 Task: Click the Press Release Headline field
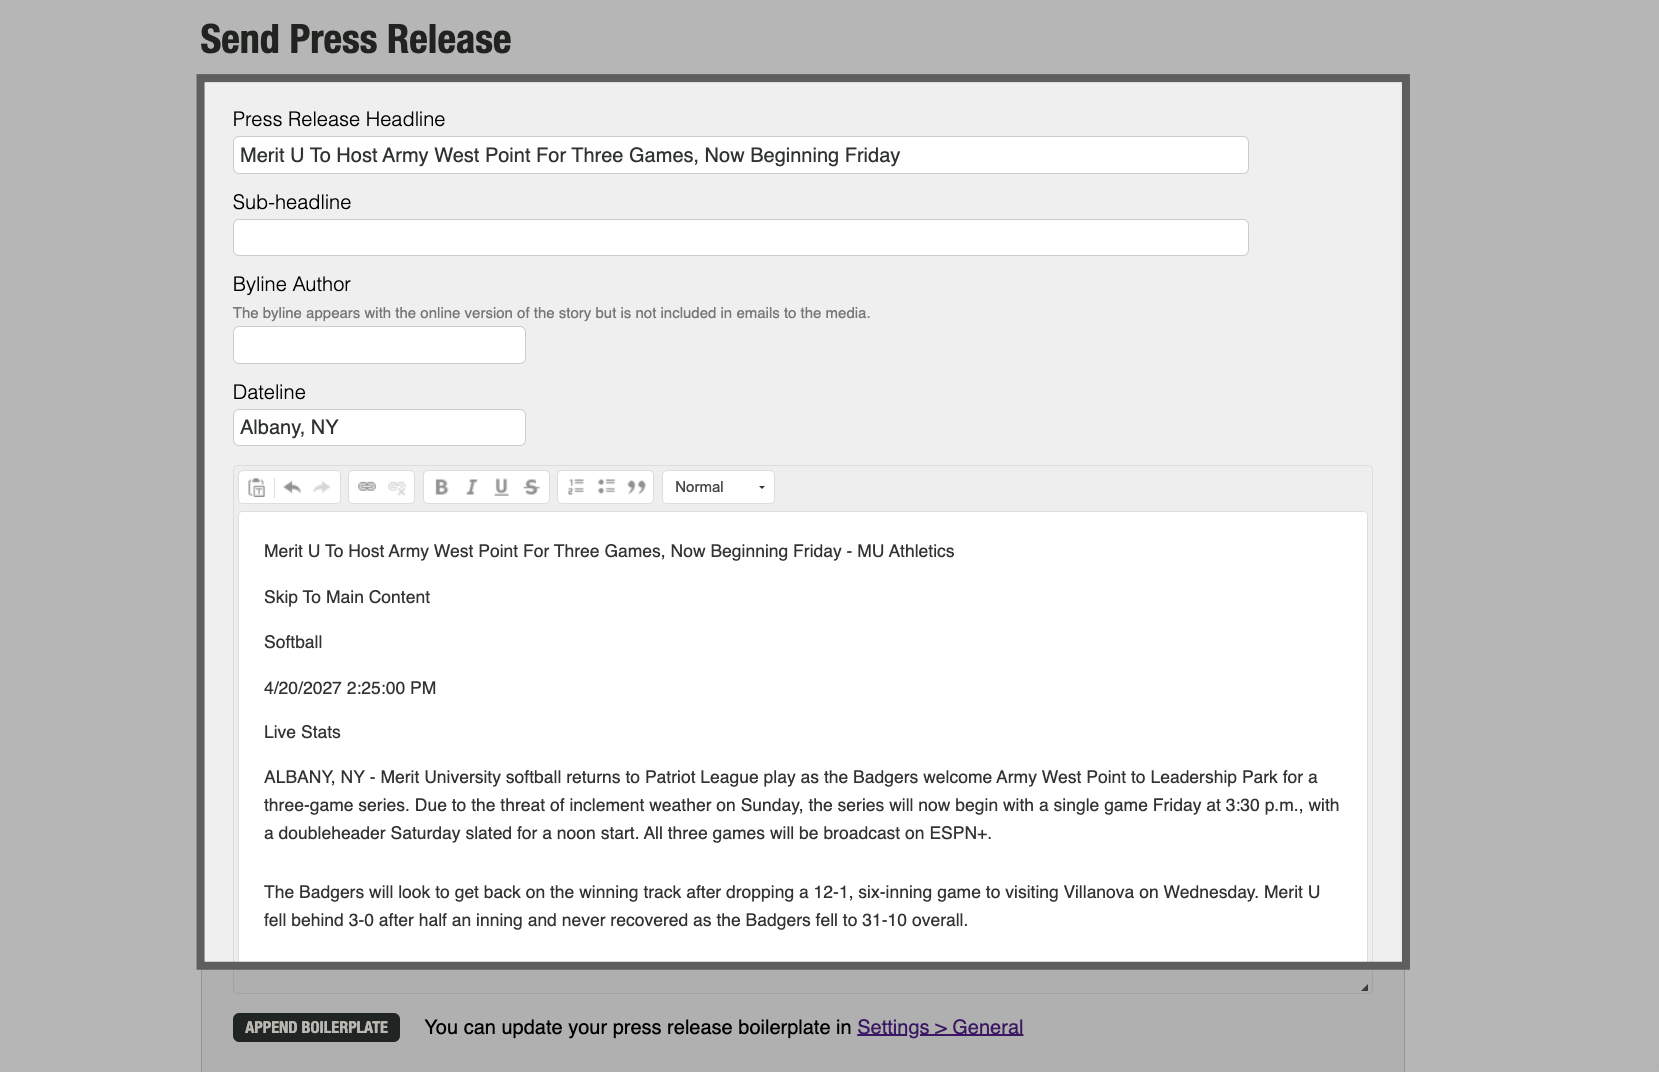coord(739,155)
